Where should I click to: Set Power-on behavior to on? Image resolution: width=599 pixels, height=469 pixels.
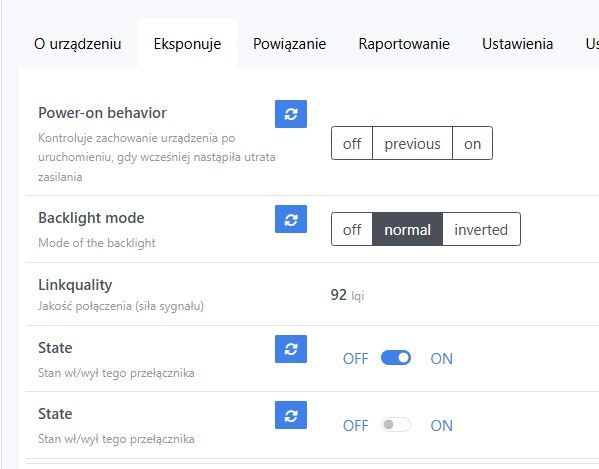(x=472, y=143)
